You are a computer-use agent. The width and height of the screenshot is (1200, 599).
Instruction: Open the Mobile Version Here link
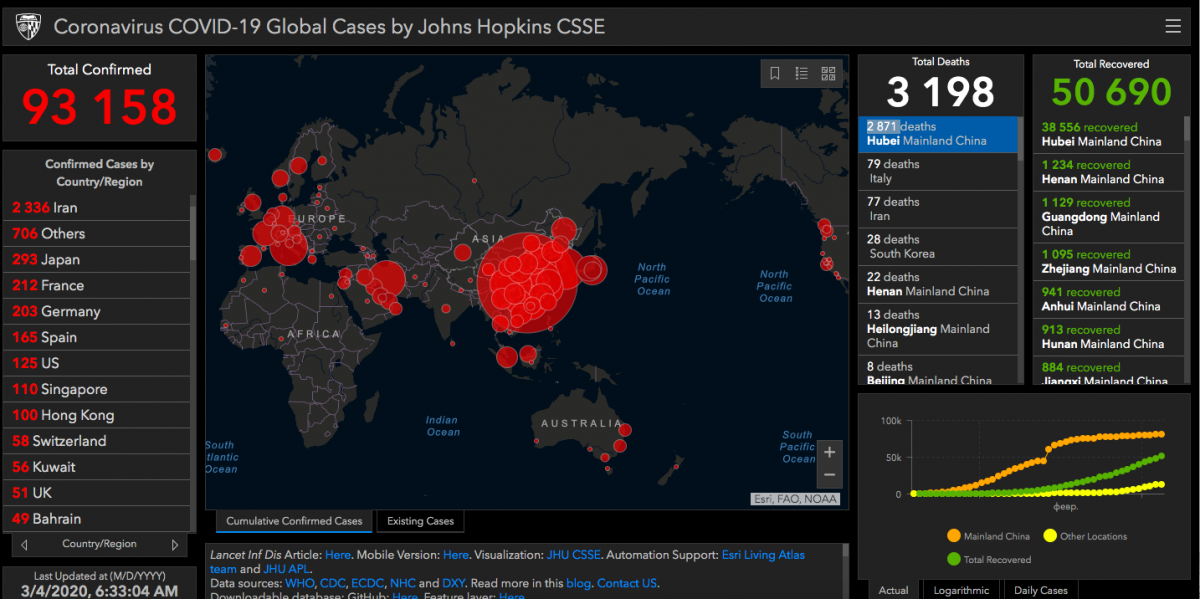pyautogui.click(x=455, y=554)
